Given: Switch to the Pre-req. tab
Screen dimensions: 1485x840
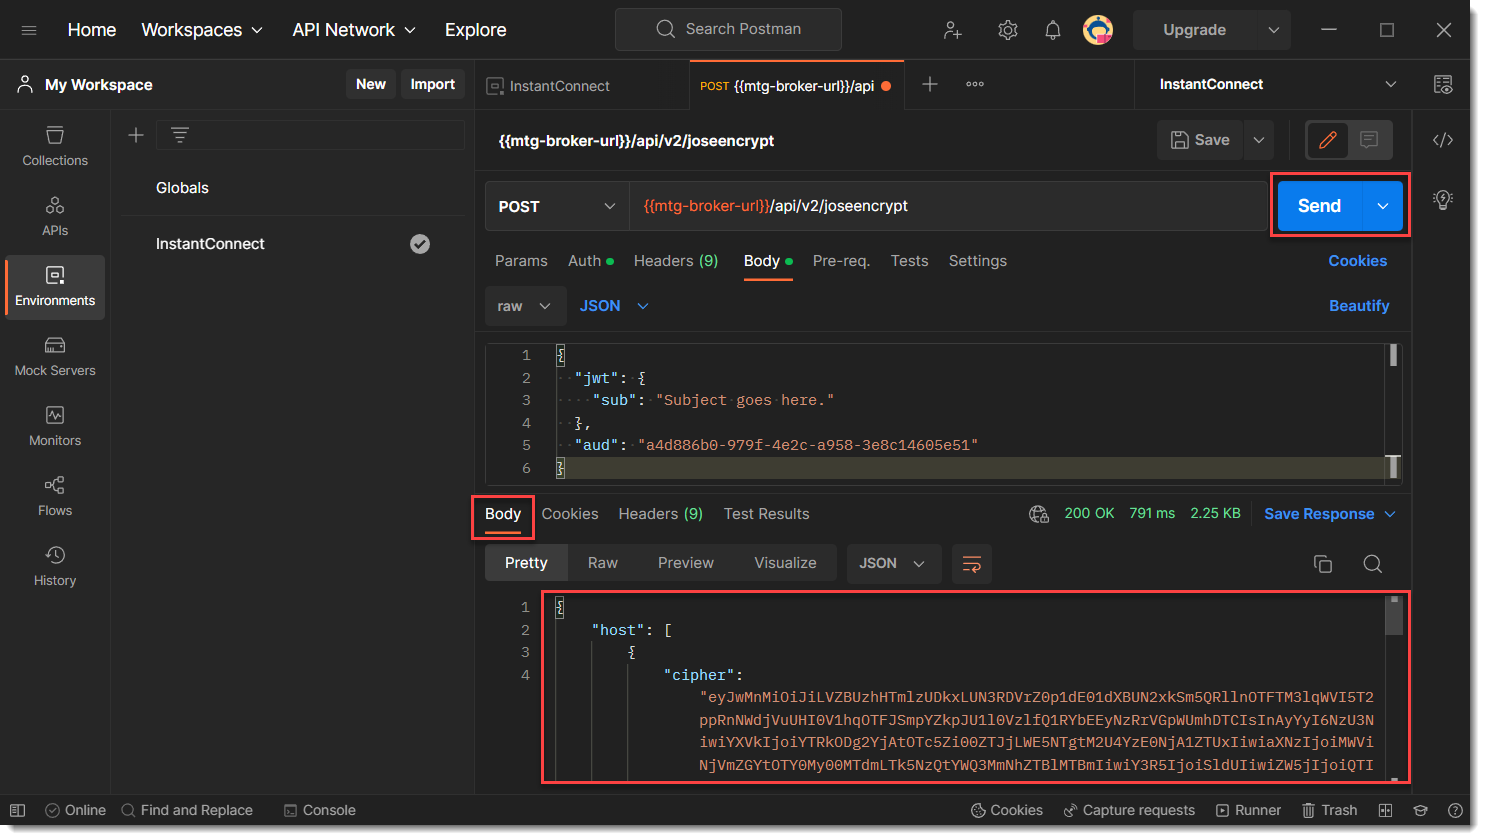Looking at the screenshot, I should tap(841, 261).
